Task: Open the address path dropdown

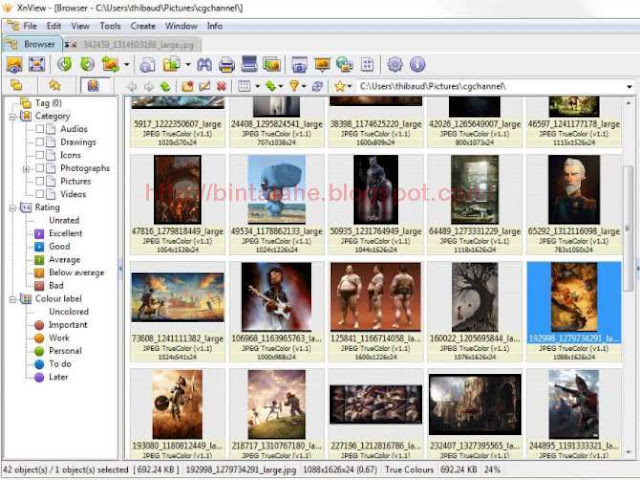Action: click(x=629, y=87)
